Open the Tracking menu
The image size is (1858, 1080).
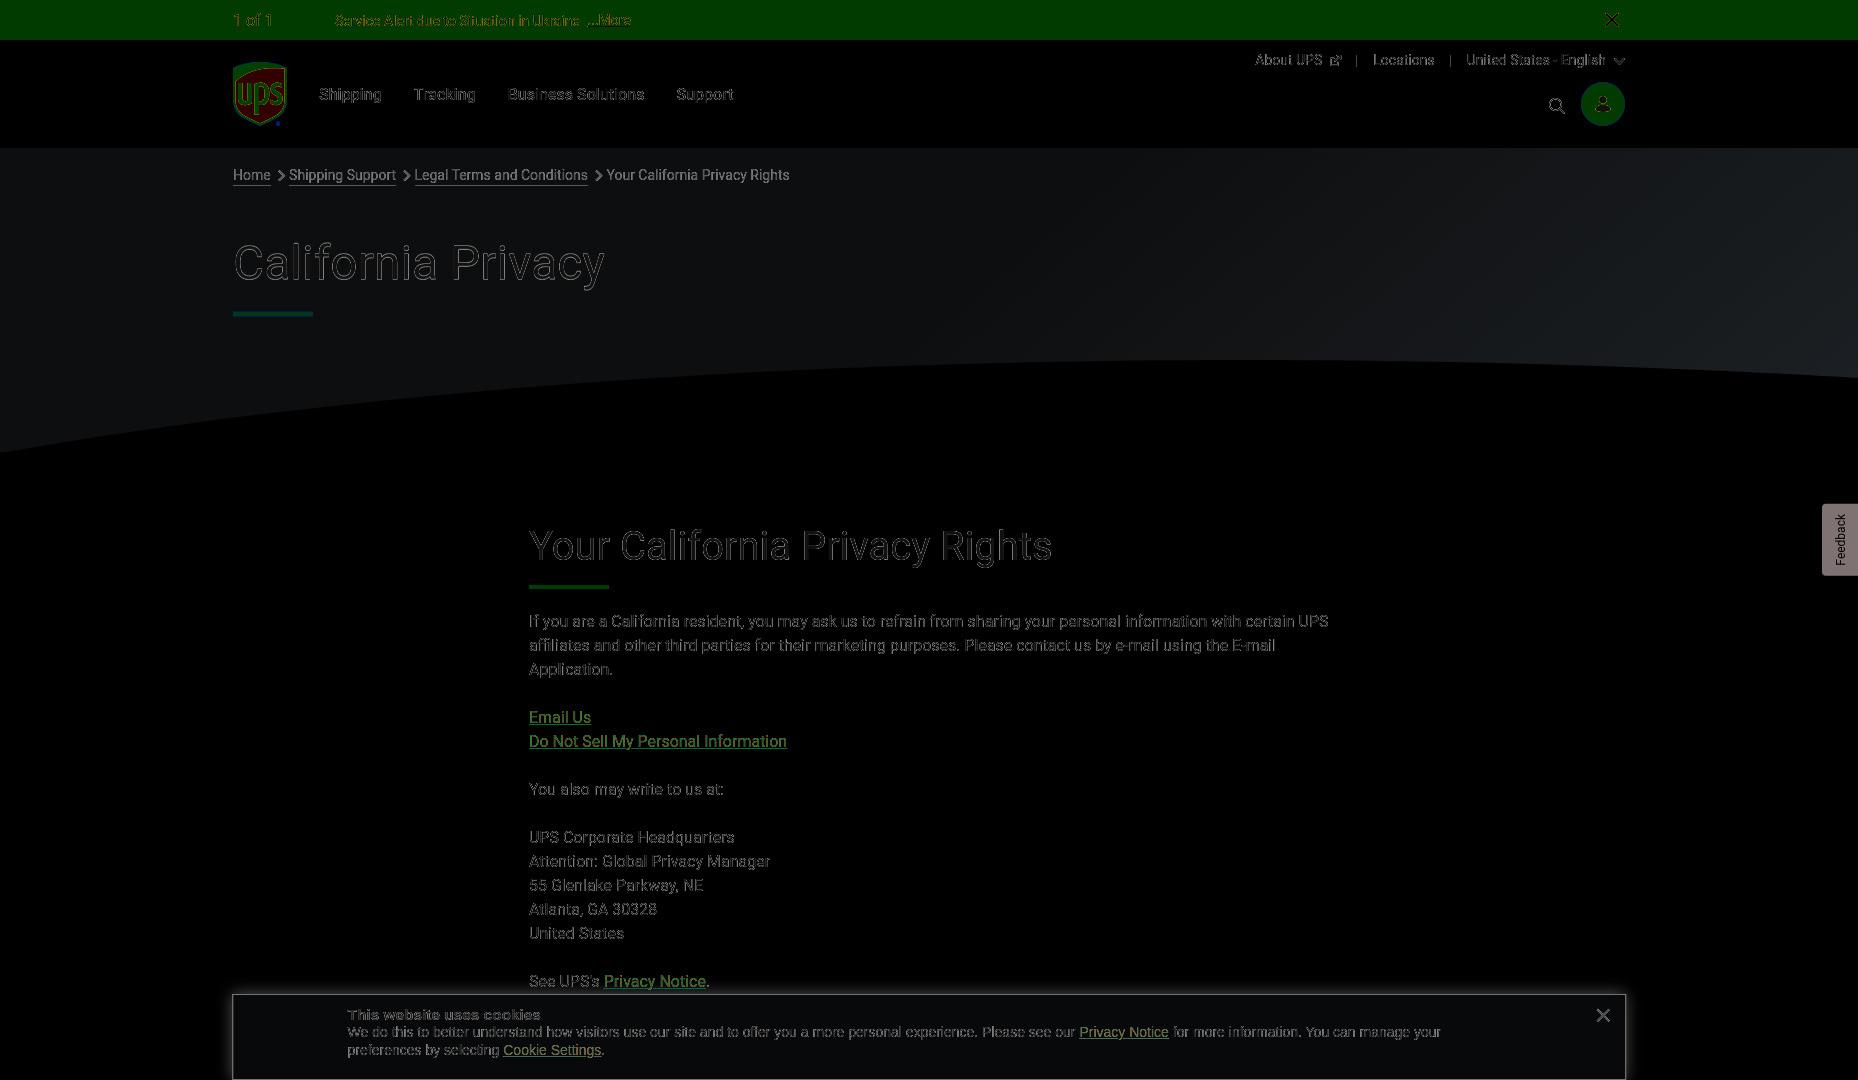444,94
